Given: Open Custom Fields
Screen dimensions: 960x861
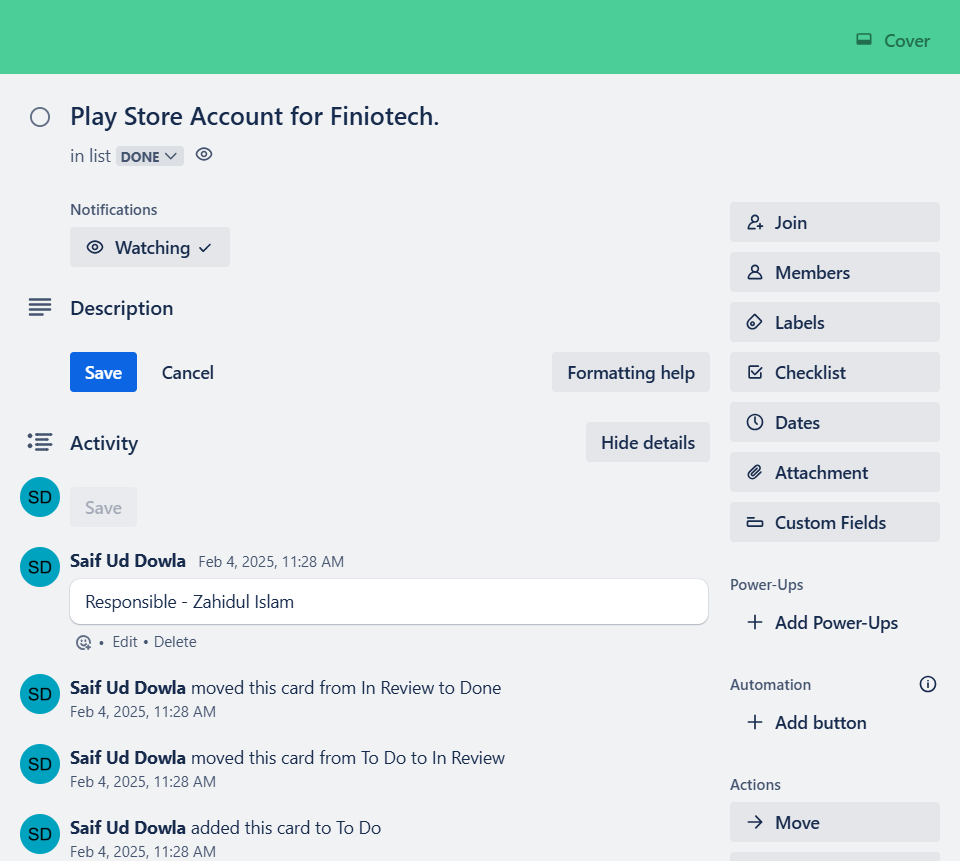Looking at the screenshot, I should [834, 522].
